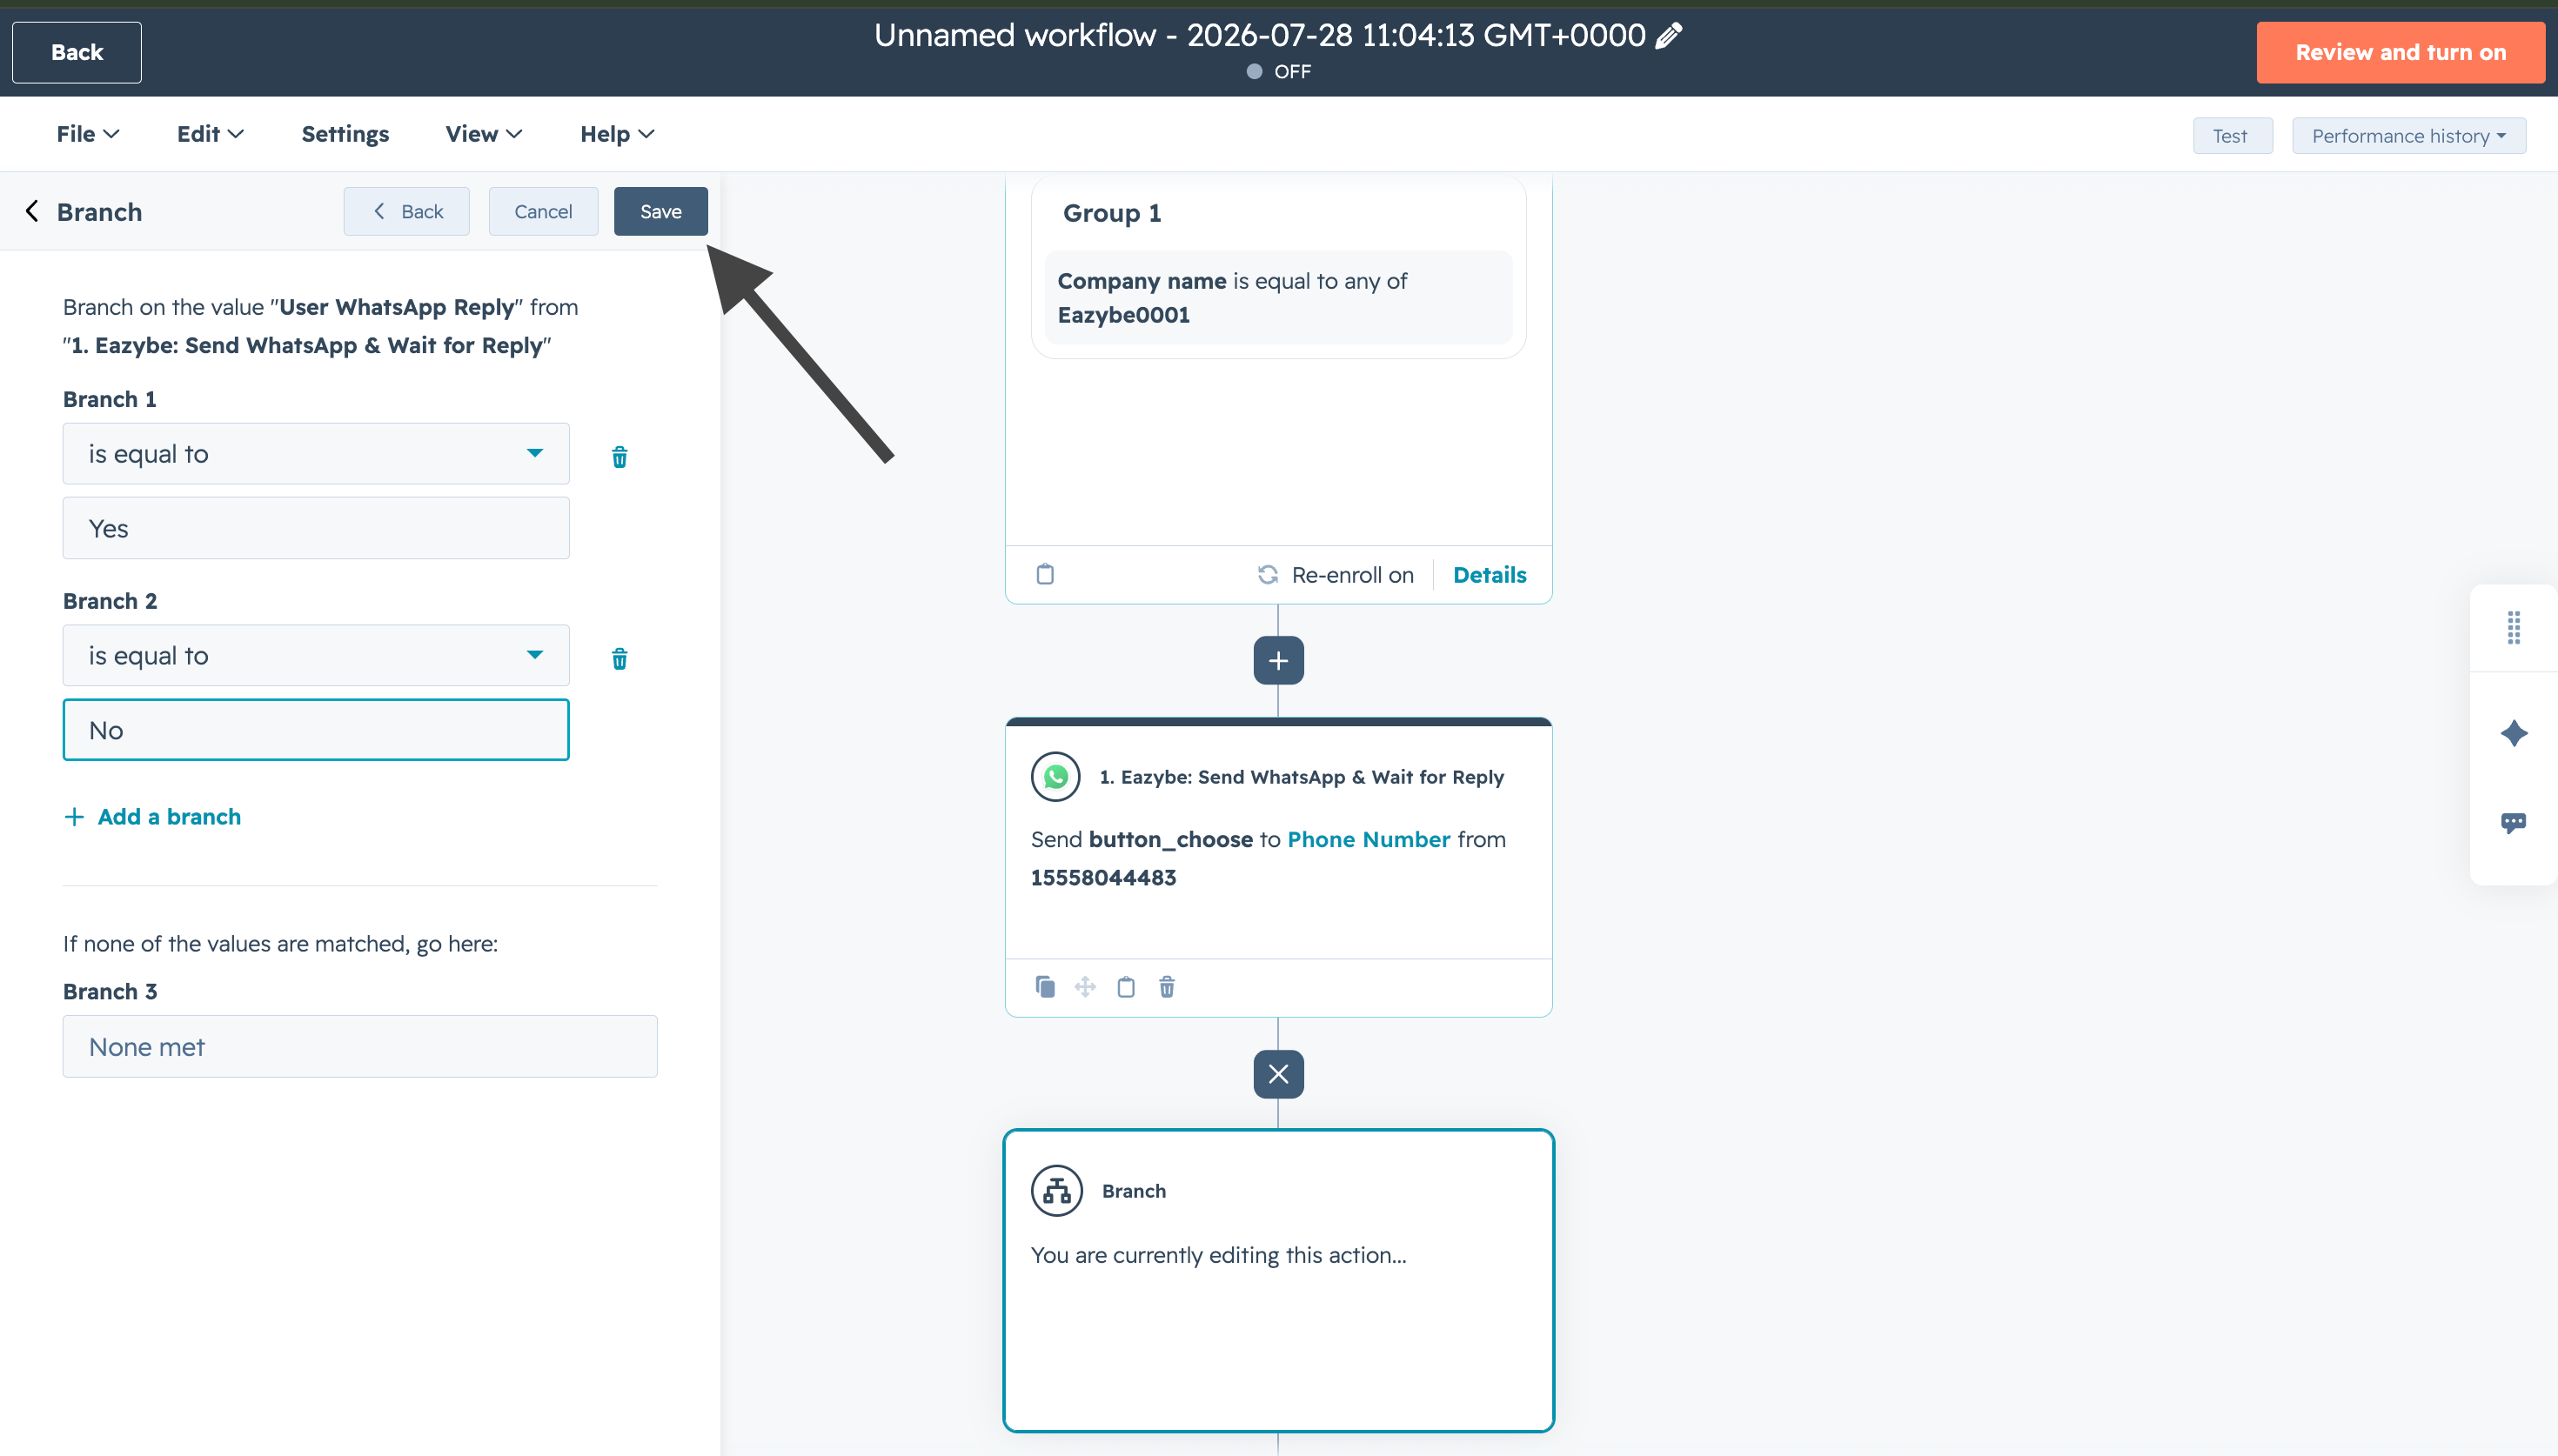Image resolution: width=2558 pixels, height=1456 pixels.
Task: Click the Branch action icon
Action: 1057,1190
